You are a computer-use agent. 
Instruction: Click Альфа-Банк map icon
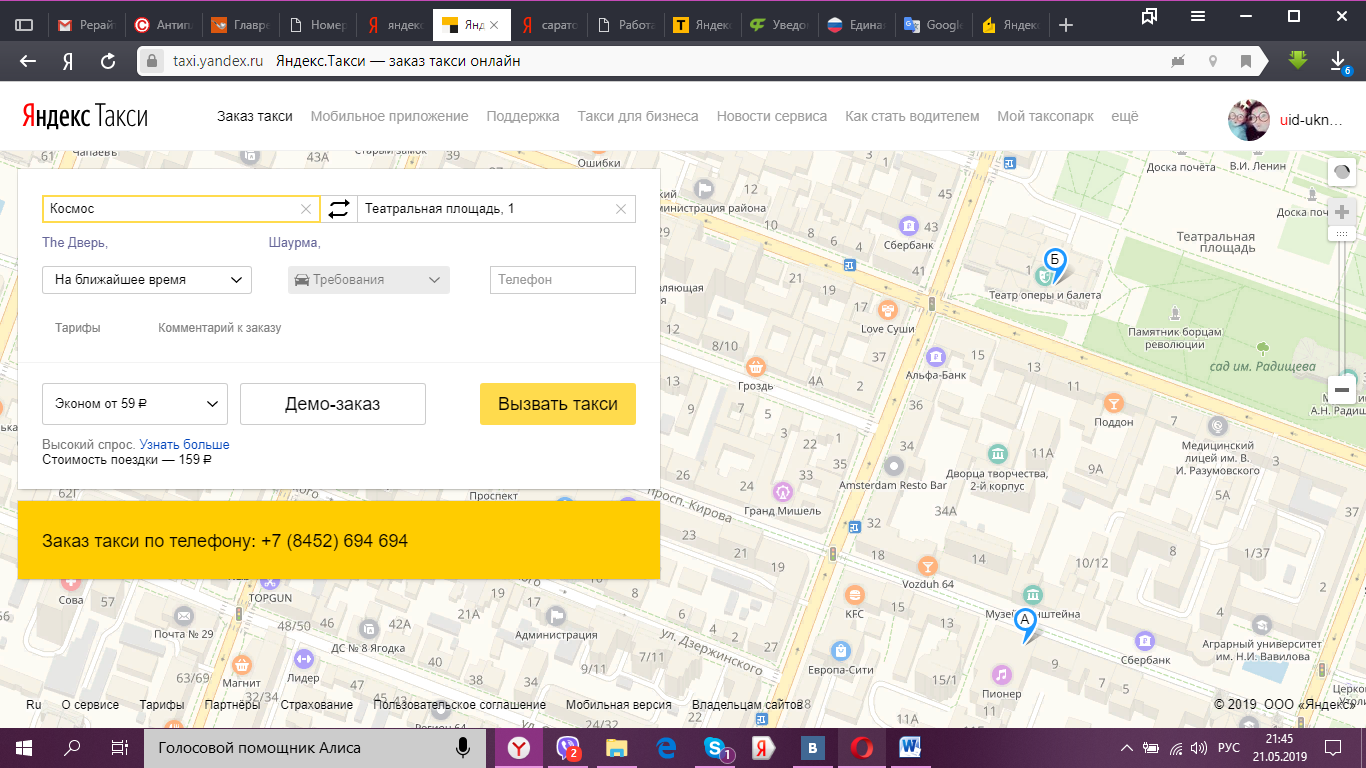coord(936,356)
